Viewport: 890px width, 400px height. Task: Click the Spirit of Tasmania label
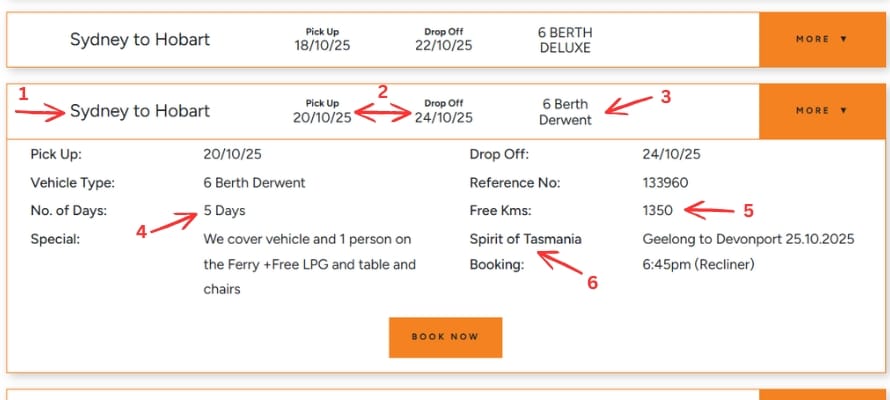click(525, 240)
